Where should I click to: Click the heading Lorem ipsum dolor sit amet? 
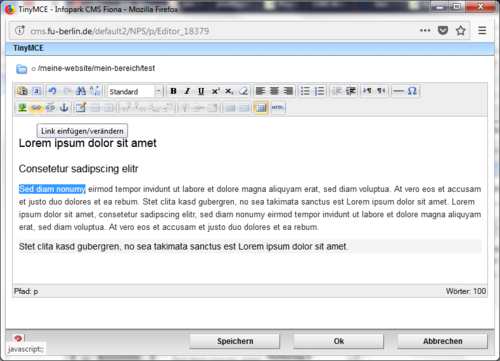point(87,143)
